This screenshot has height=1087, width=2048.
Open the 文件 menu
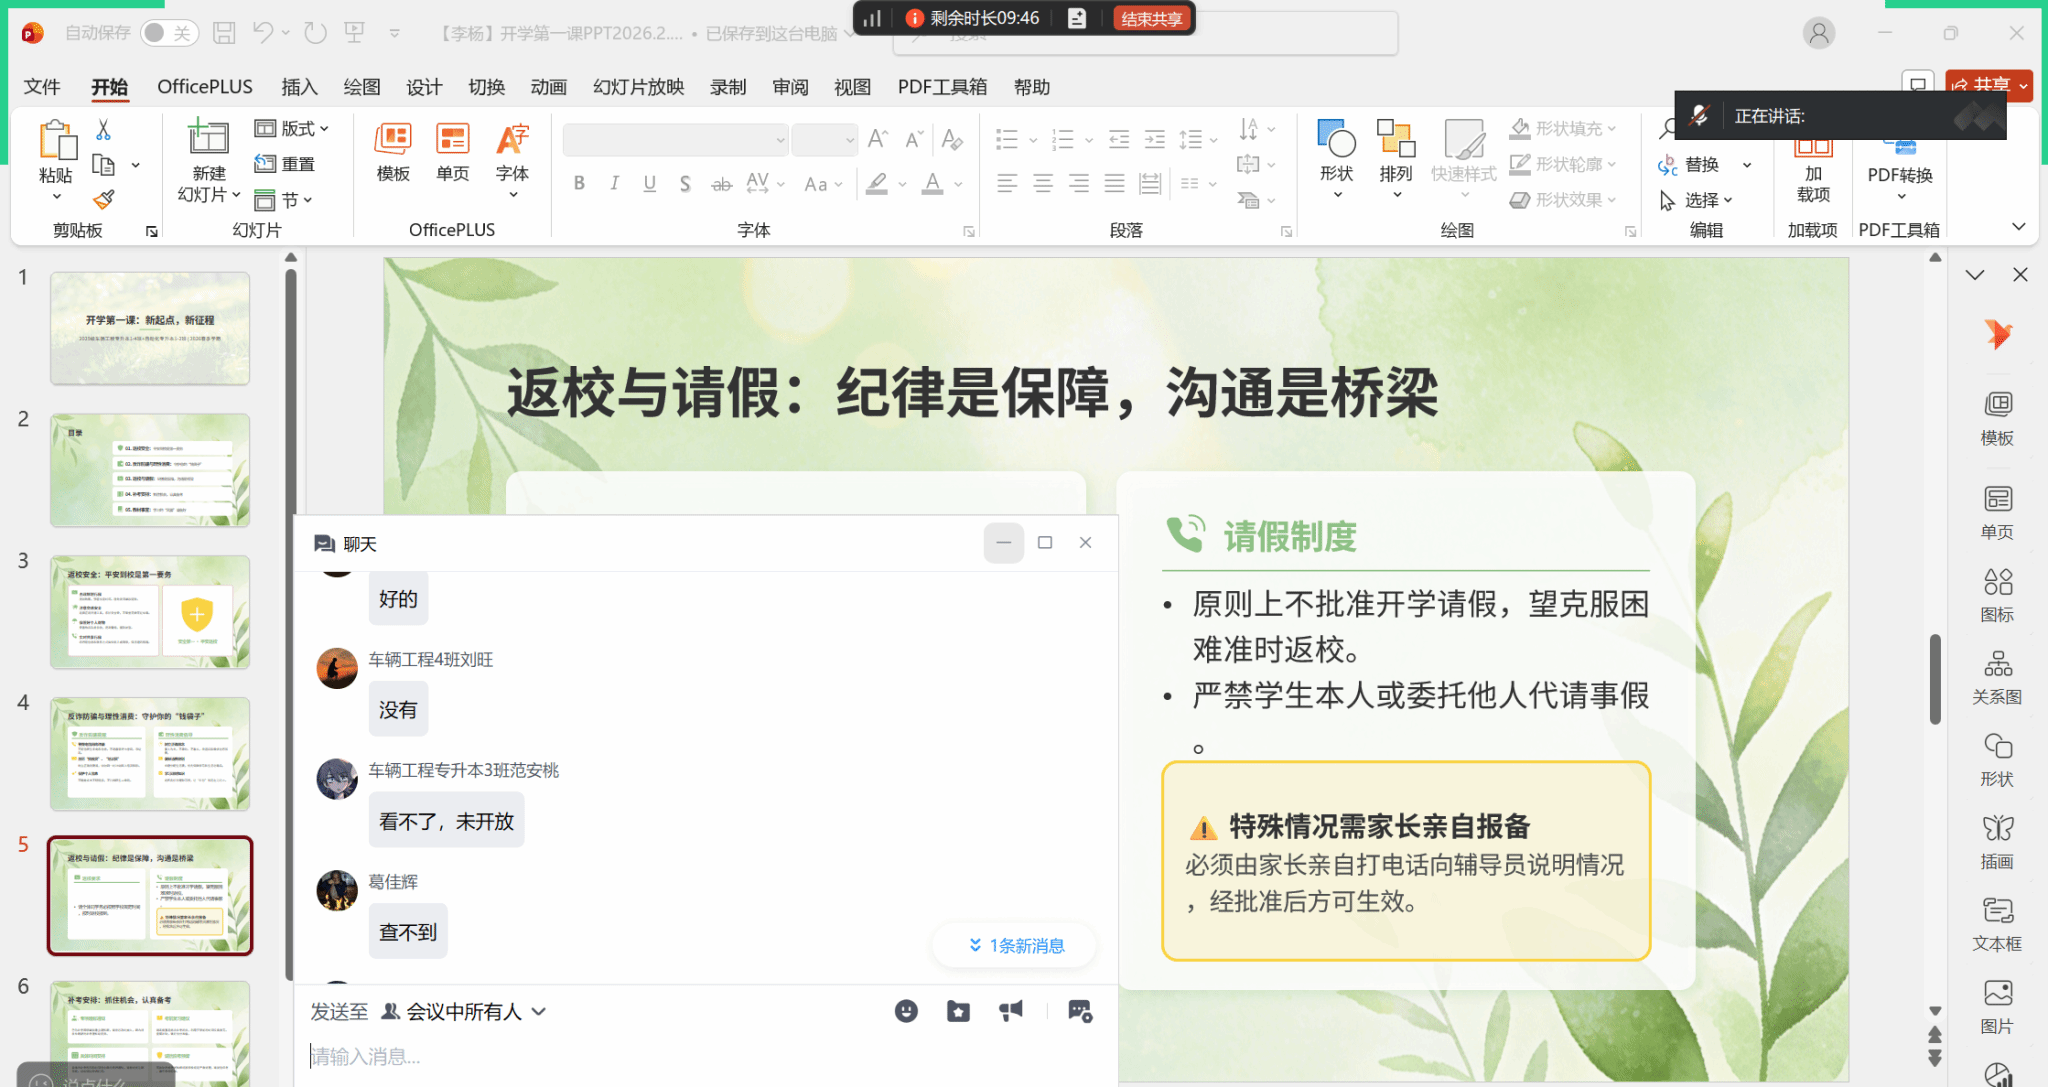point(42,87)
